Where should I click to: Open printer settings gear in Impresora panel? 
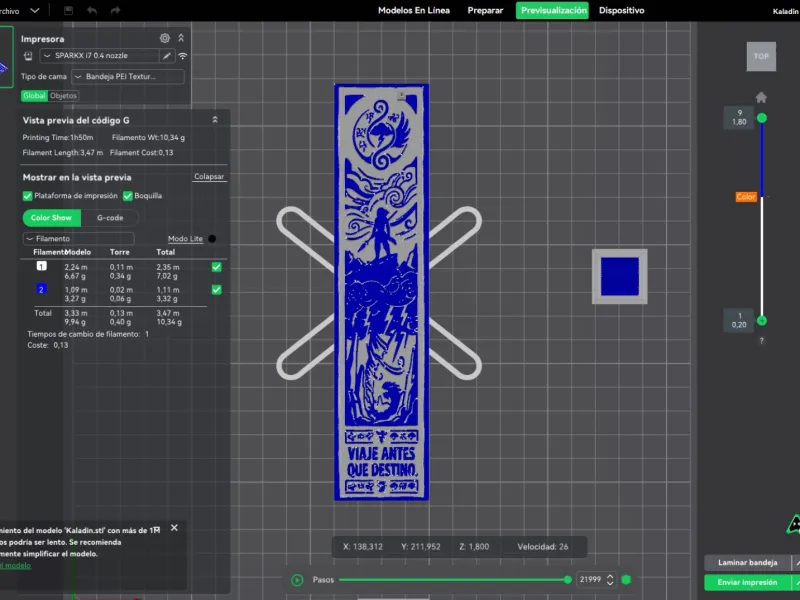pos(165,38)
